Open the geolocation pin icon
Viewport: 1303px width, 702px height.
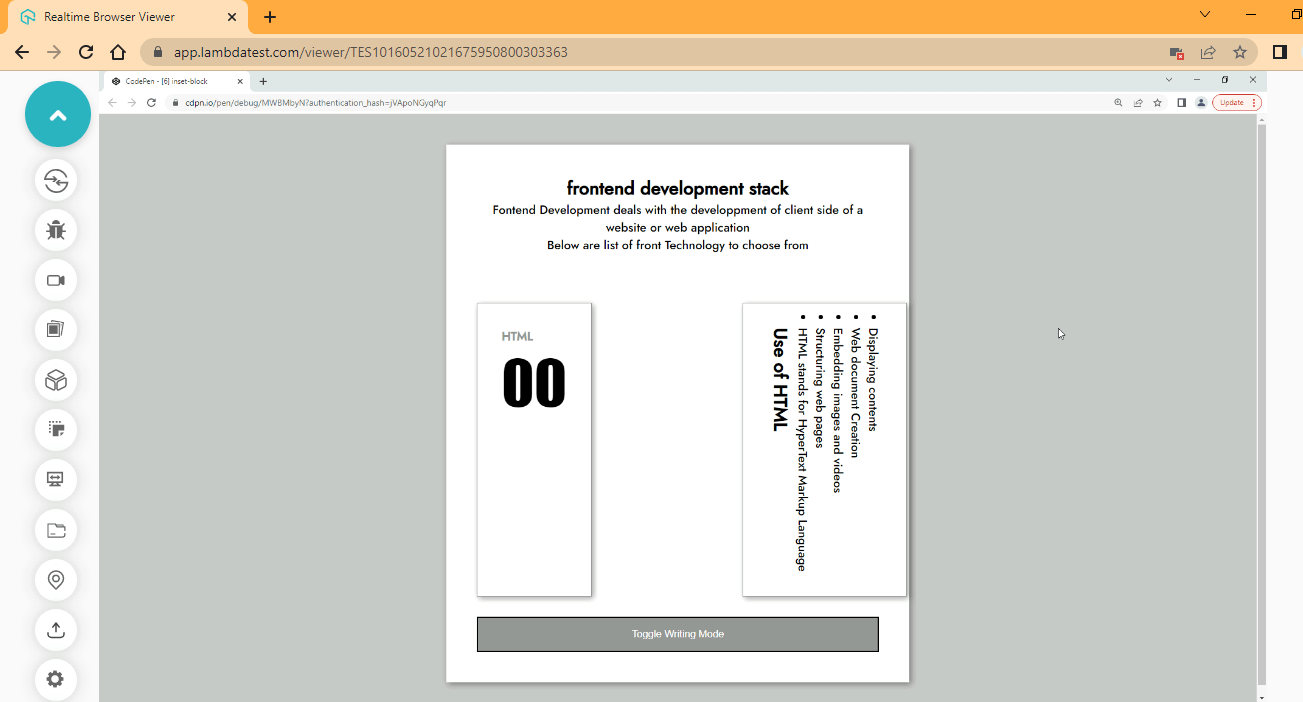(56, 580)
